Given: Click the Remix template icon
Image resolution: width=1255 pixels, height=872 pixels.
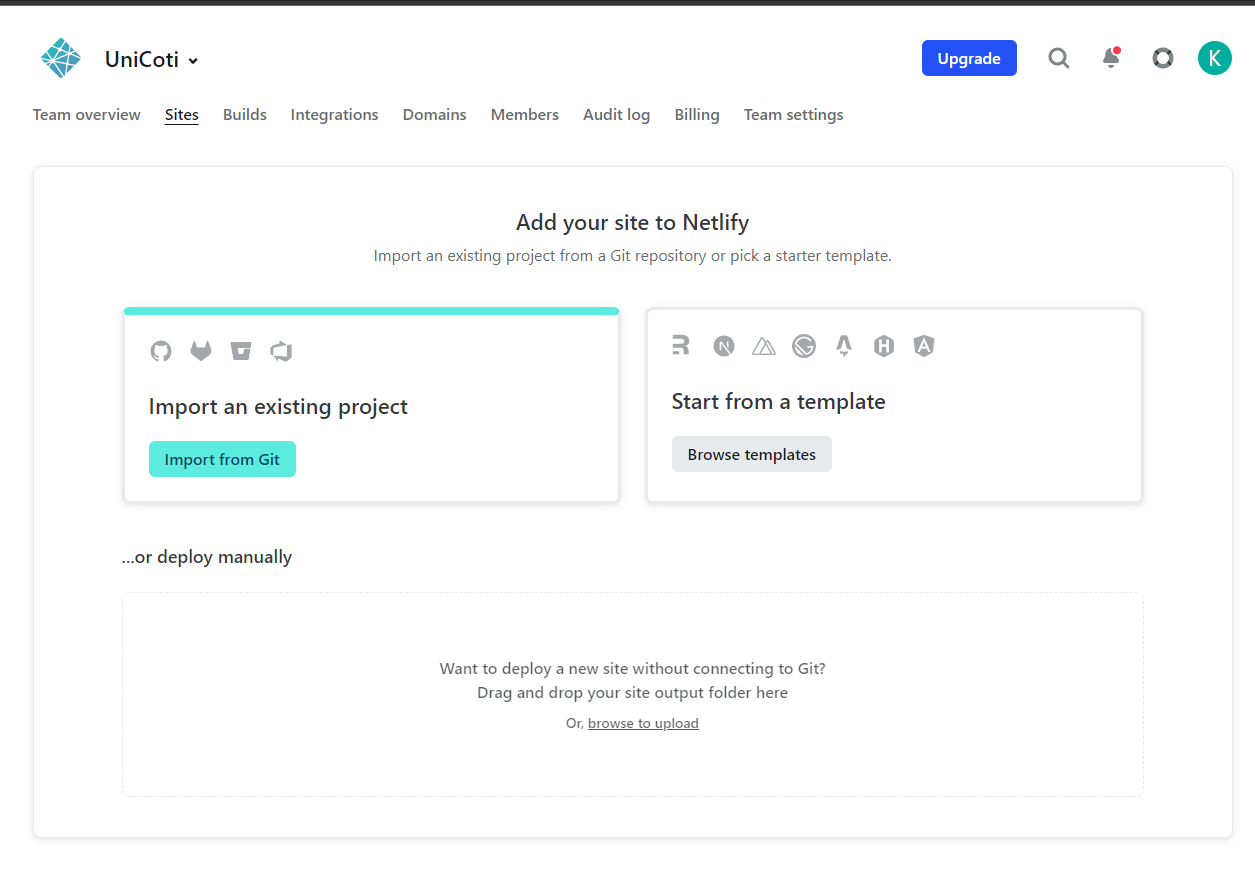Looking at the screenshot, I should [681, 346].
